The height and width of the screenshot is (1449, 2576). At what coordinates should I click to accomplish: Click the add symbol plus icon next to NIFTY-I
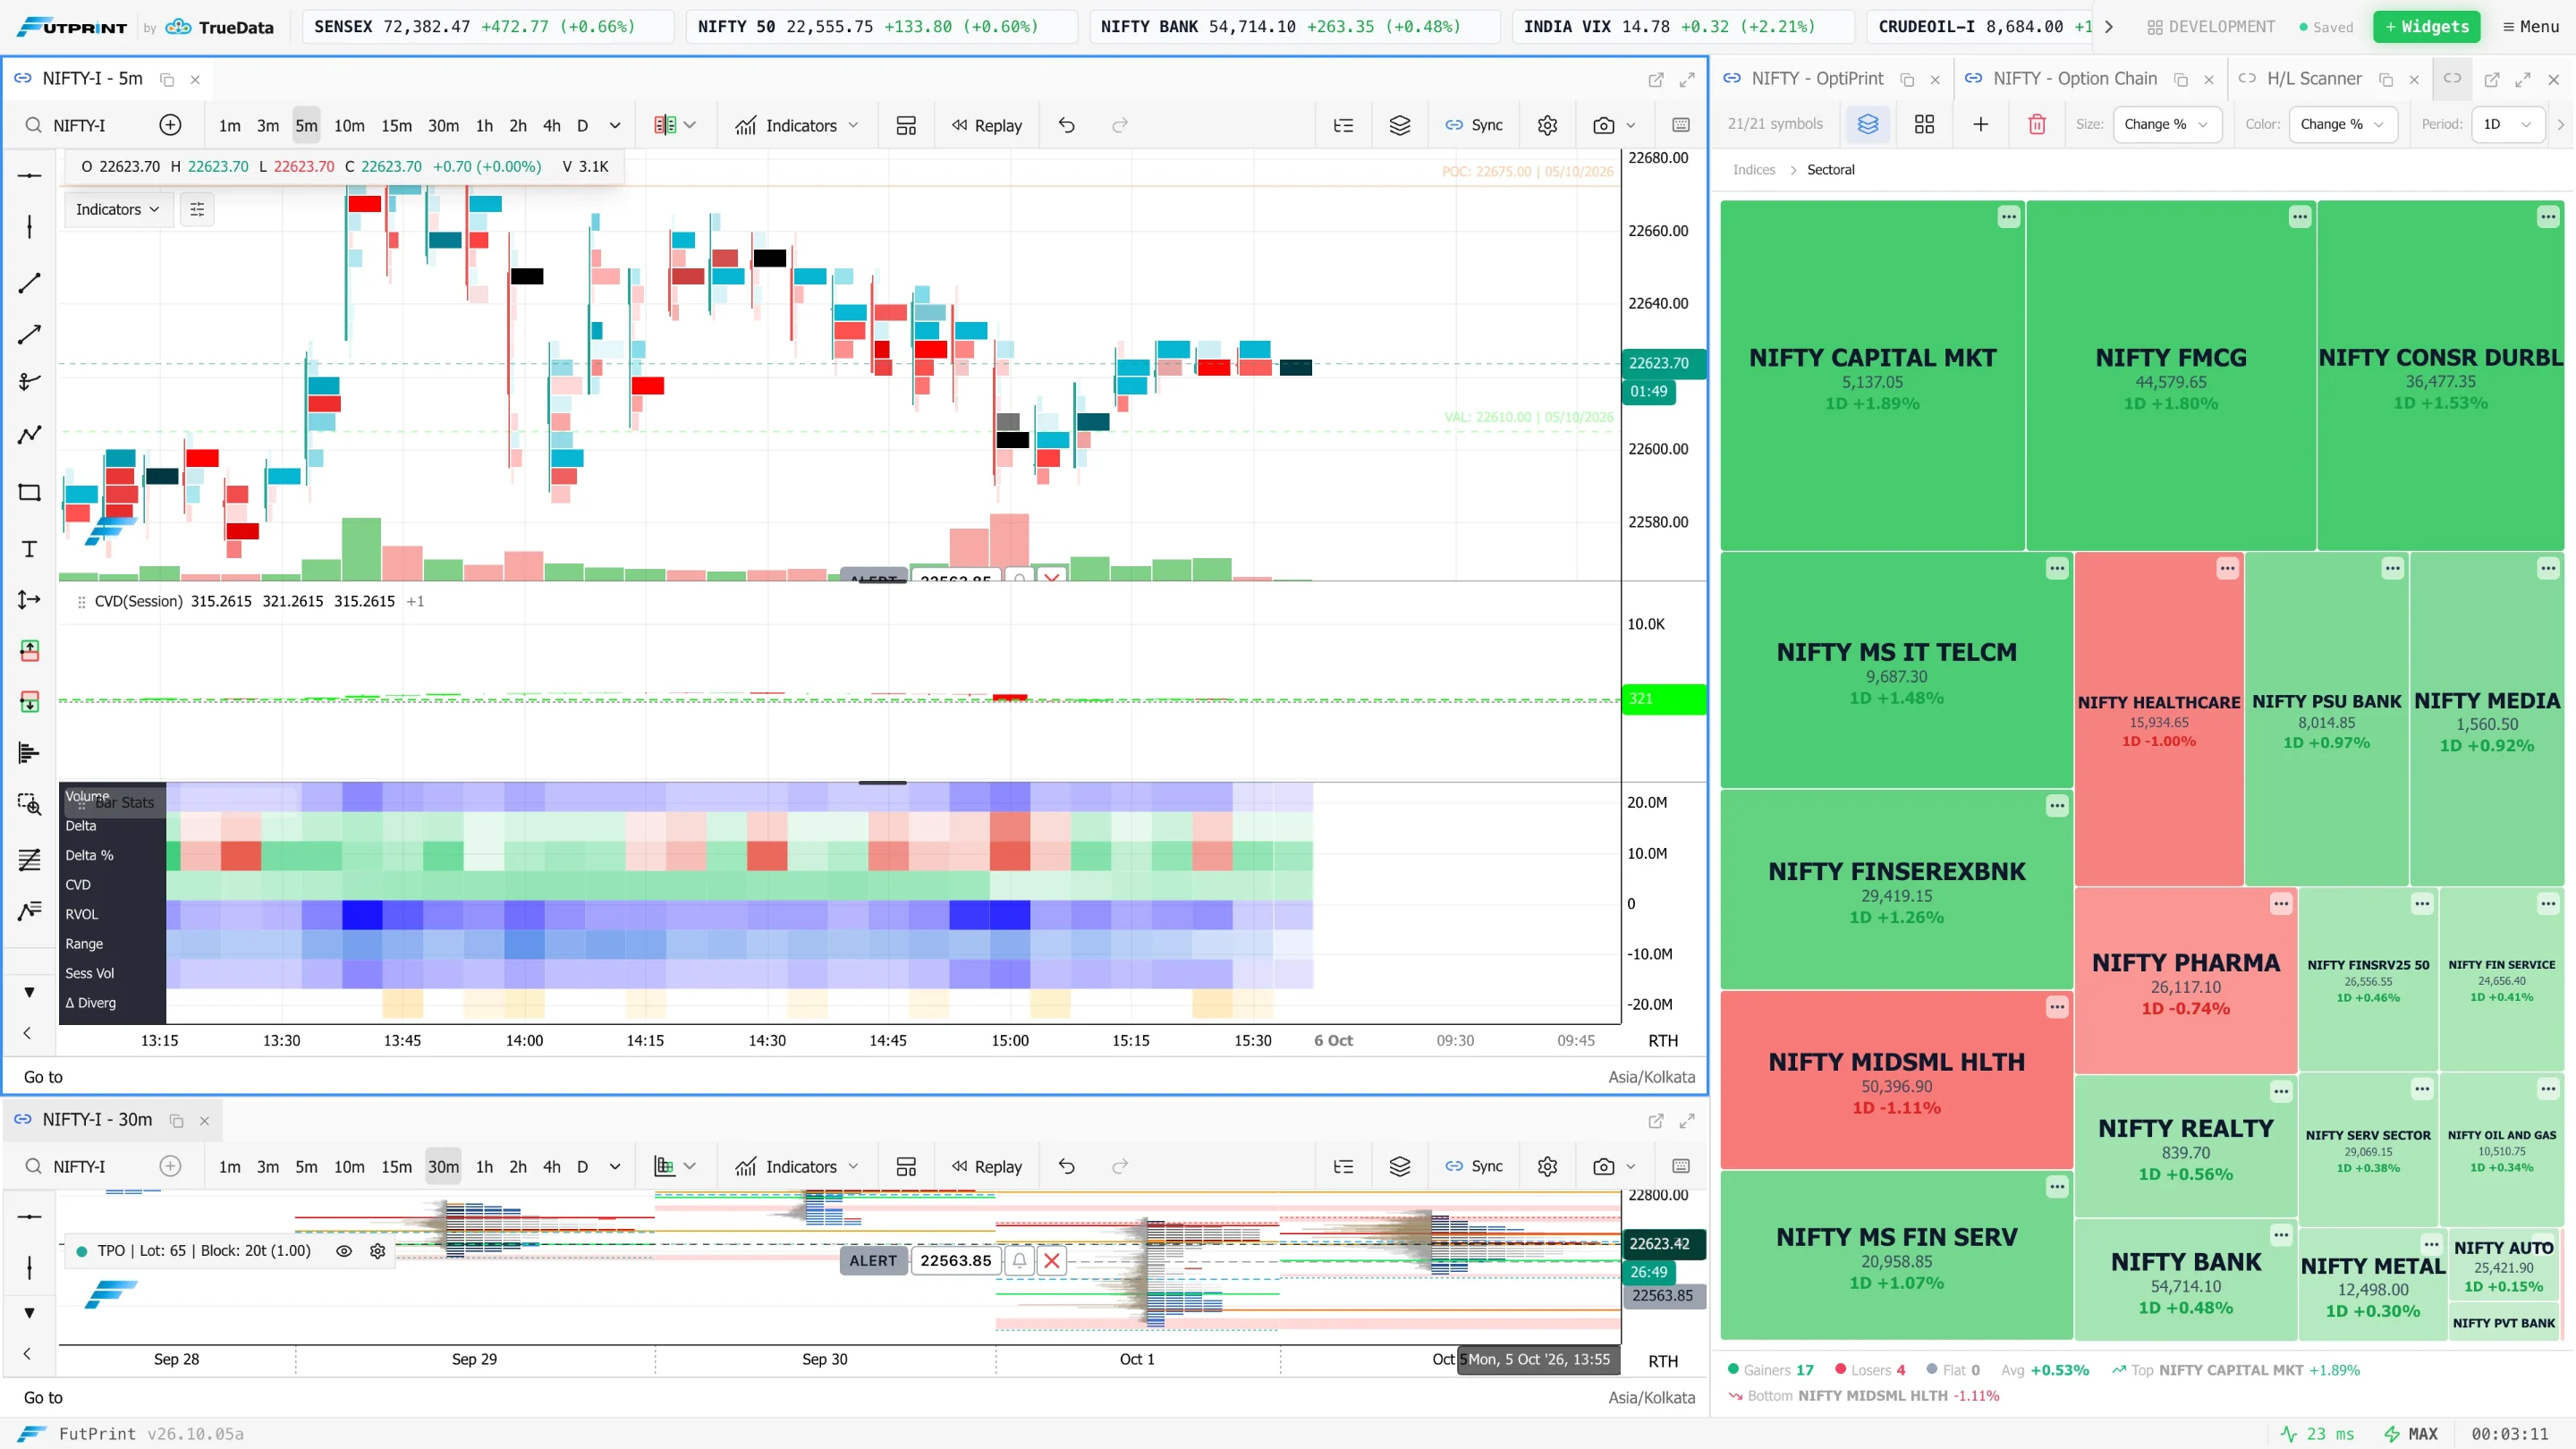[x=170, y=125]
